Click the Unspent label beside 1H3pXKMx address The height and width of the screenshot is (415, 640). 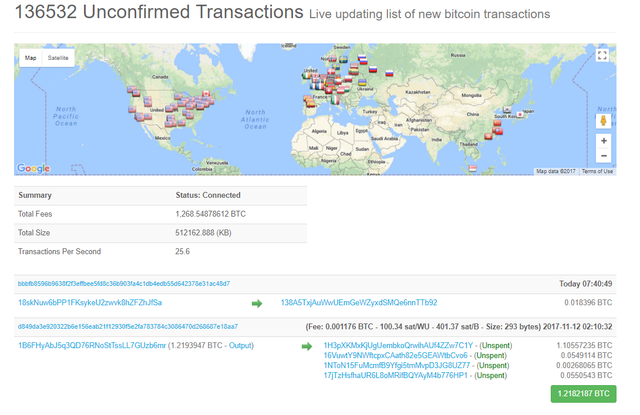coord(496,346)
